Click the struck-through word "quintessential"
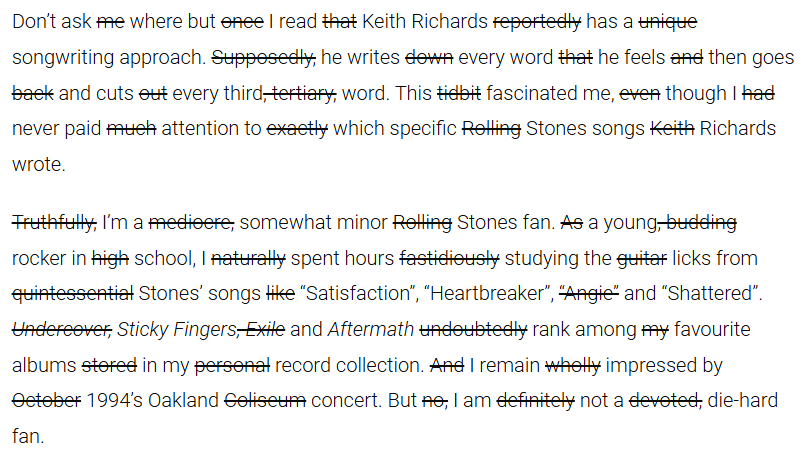The image size is (810, 464). click(x=73, y=294)
